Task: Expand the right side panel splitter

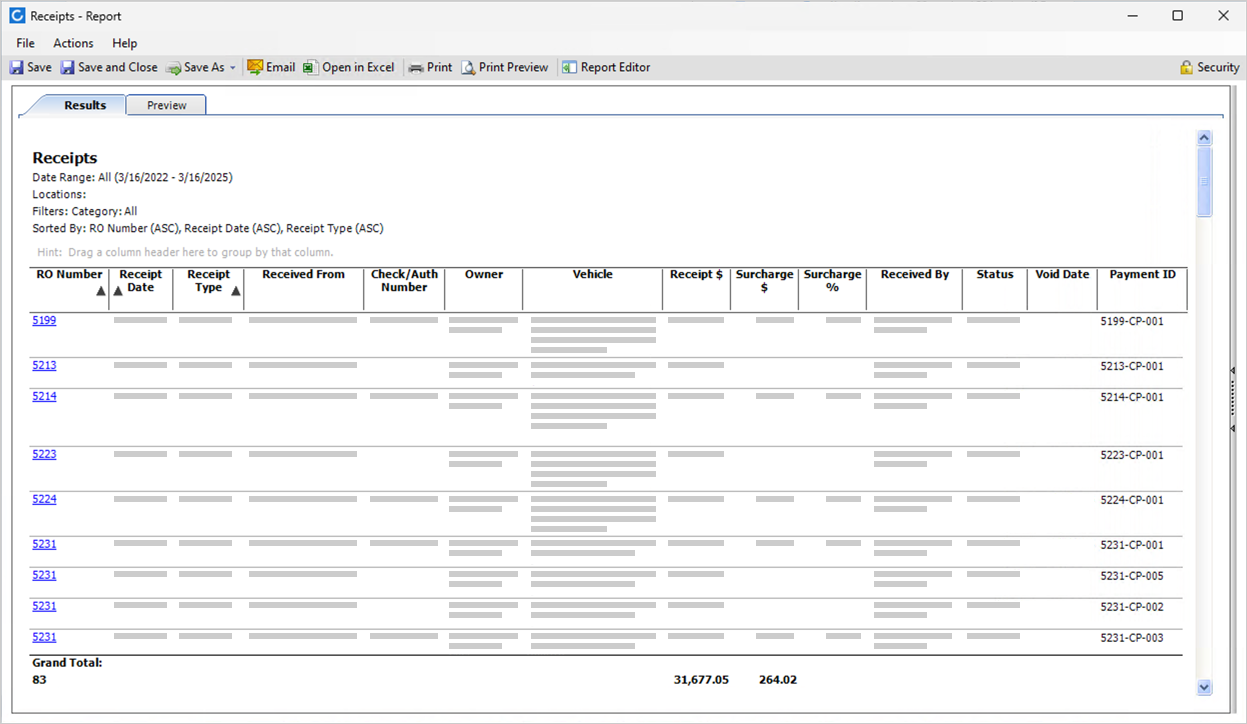Action: [x=1233, y=399]
